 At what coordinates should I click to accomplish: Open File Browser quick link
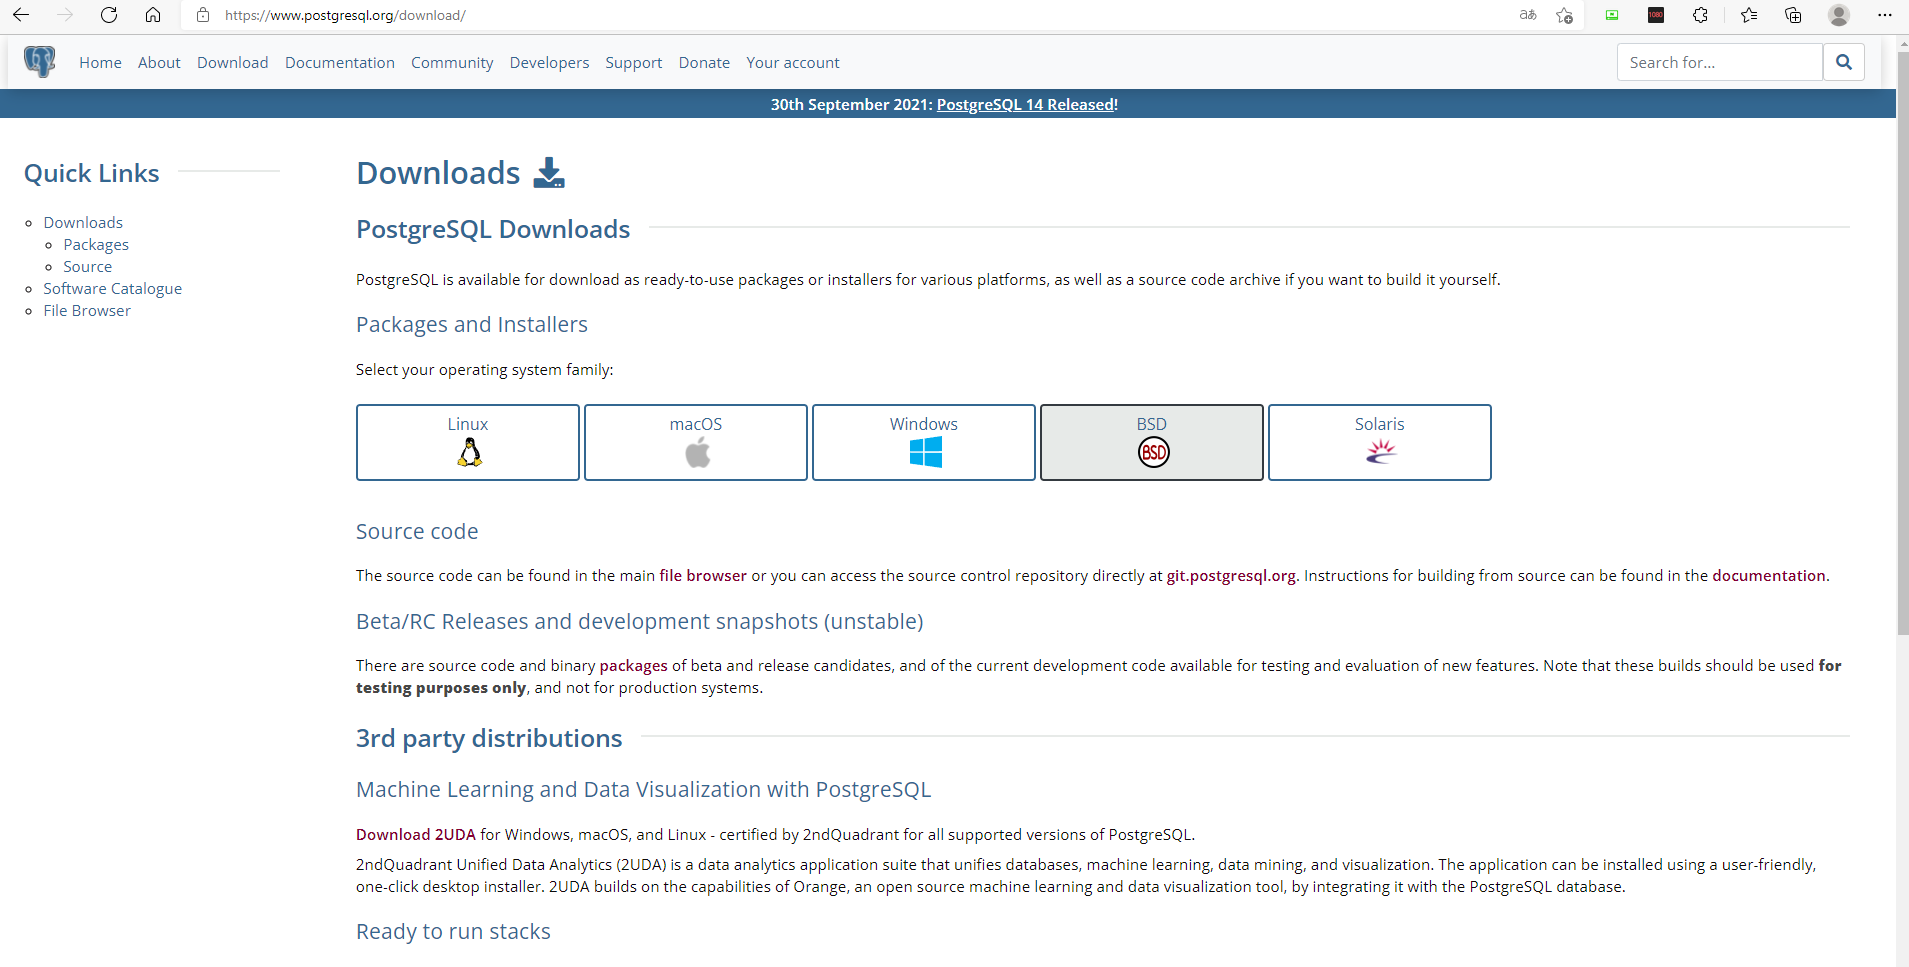point(87,310)
